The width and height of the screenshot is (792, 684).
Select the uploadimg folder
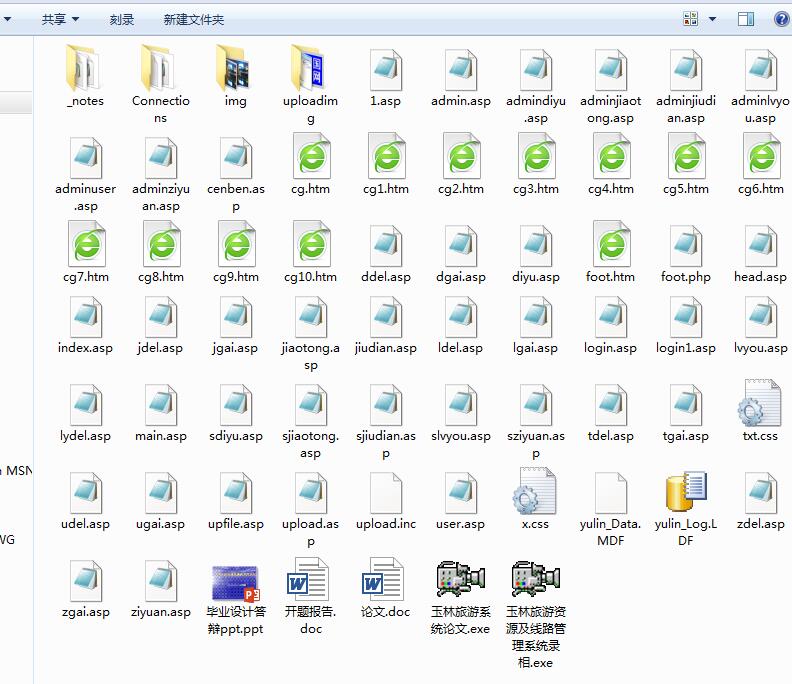tap(310, 68)
